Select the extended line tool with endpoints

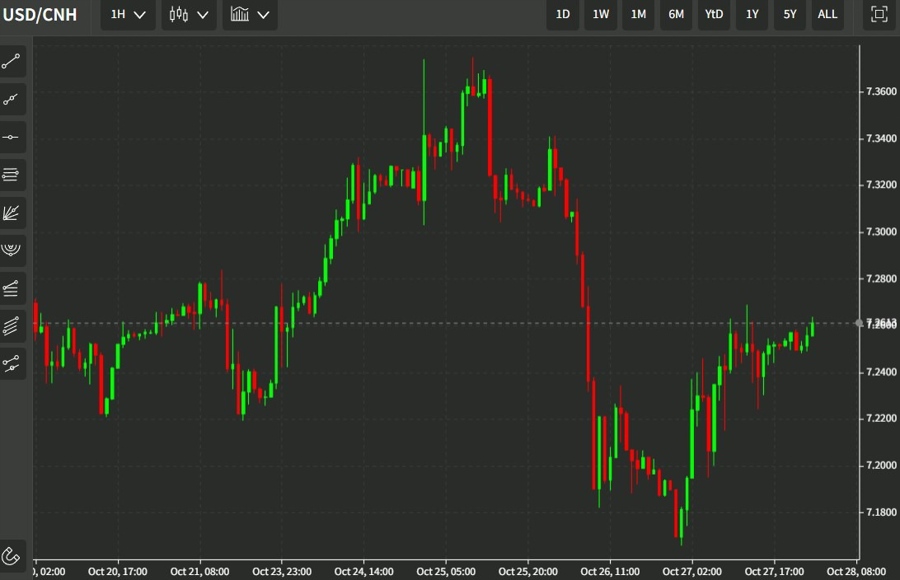coord(12,363)
